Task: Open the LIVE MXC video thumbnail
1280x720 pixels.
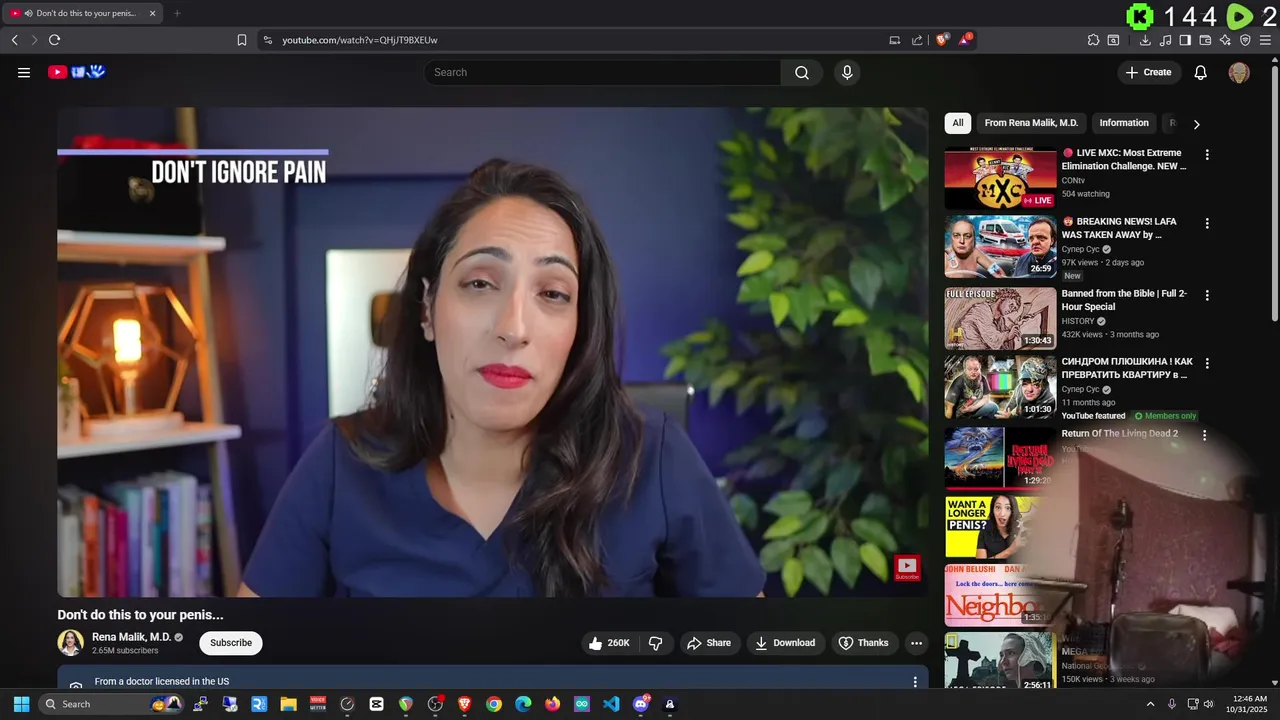Action: tap(1000, 178)
